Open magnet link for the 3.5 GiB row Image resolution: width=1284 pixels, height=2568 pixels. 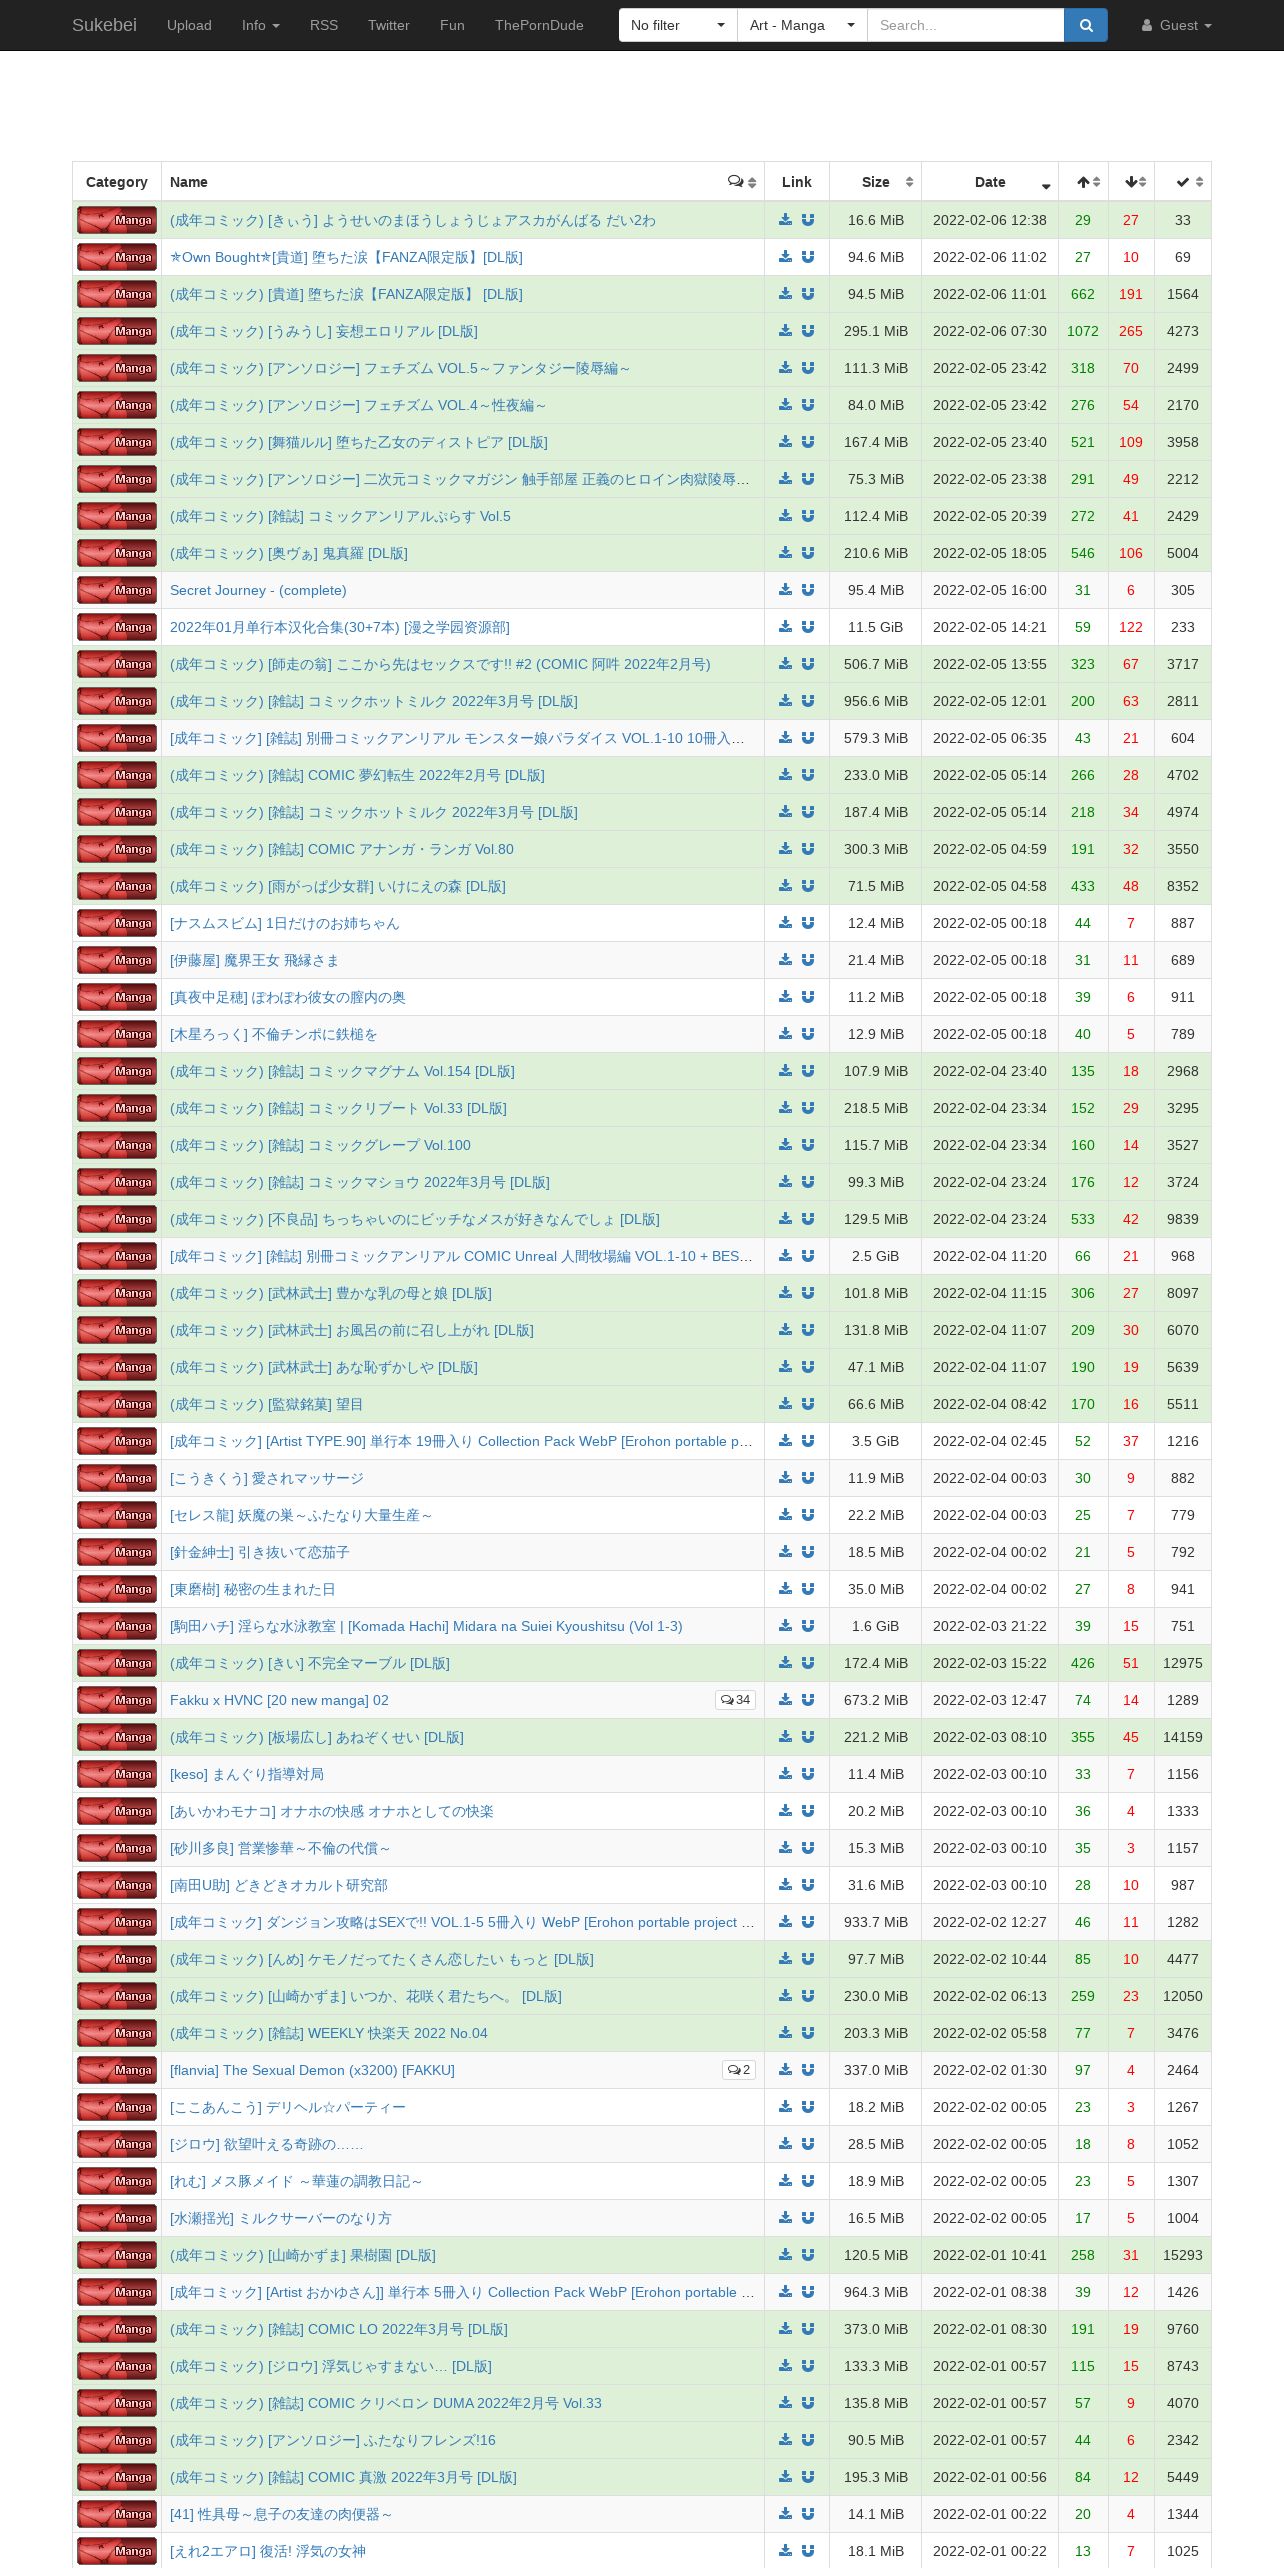coord(808,1441)
